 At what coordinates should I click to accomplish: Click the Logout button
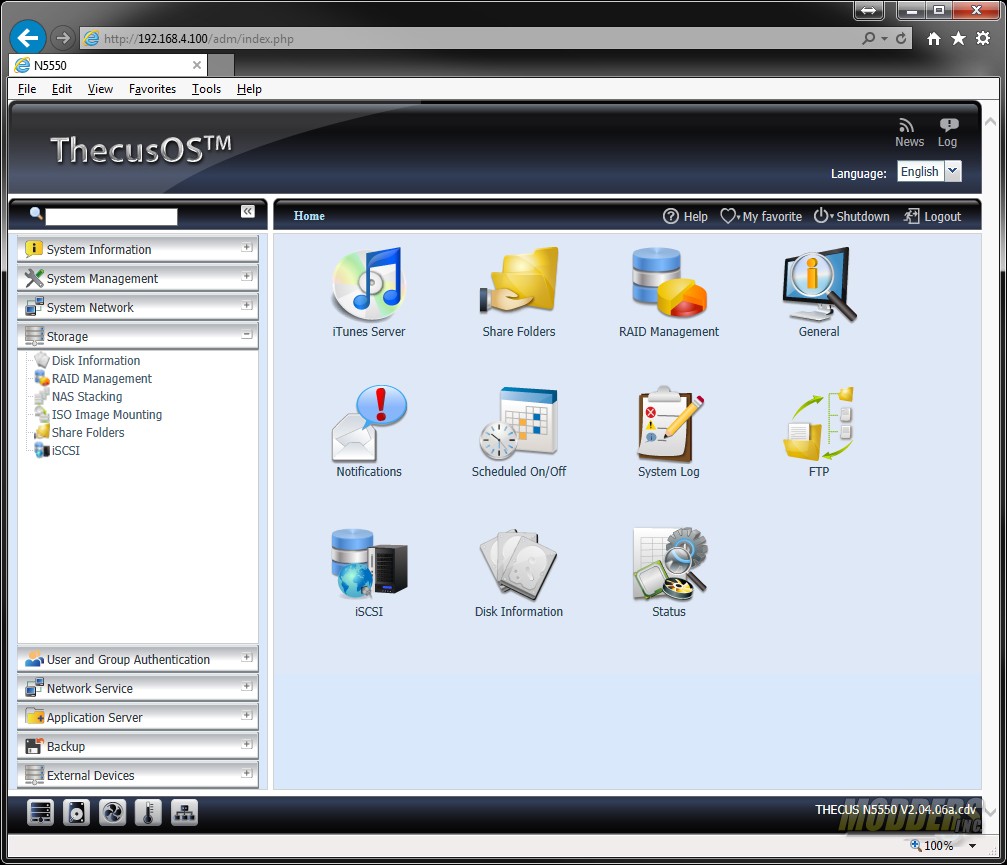click(x=933, y=216)
